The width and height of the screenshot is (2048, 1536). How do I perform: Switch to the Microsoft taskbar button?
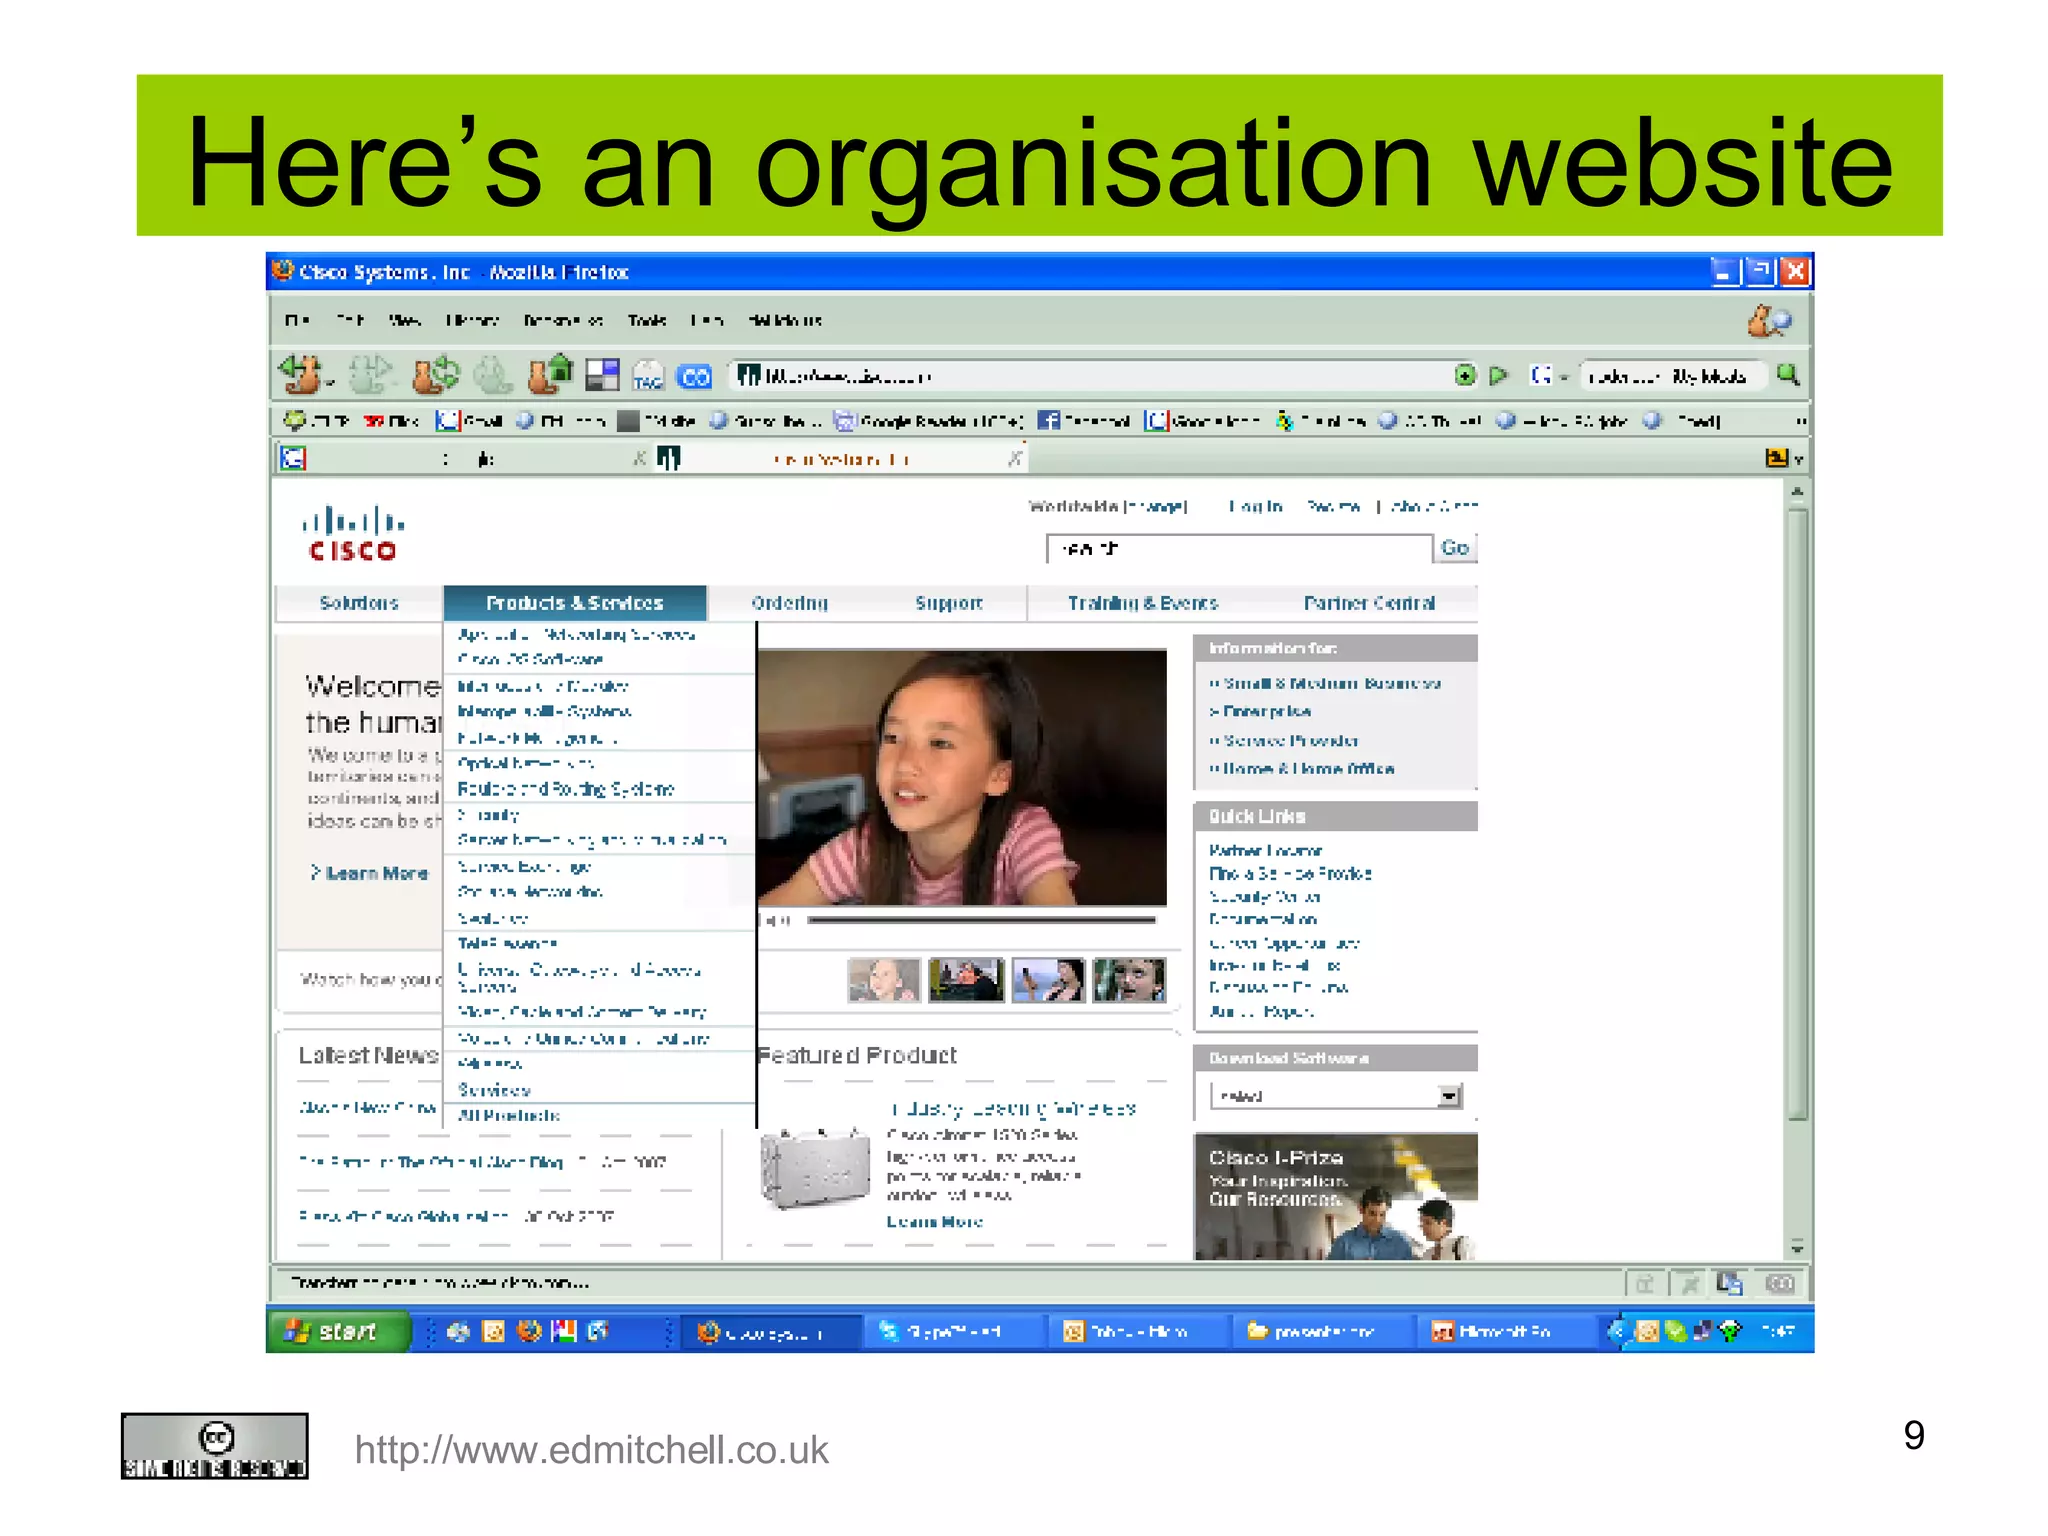pyautogui.click(x=1506, y=1331)
